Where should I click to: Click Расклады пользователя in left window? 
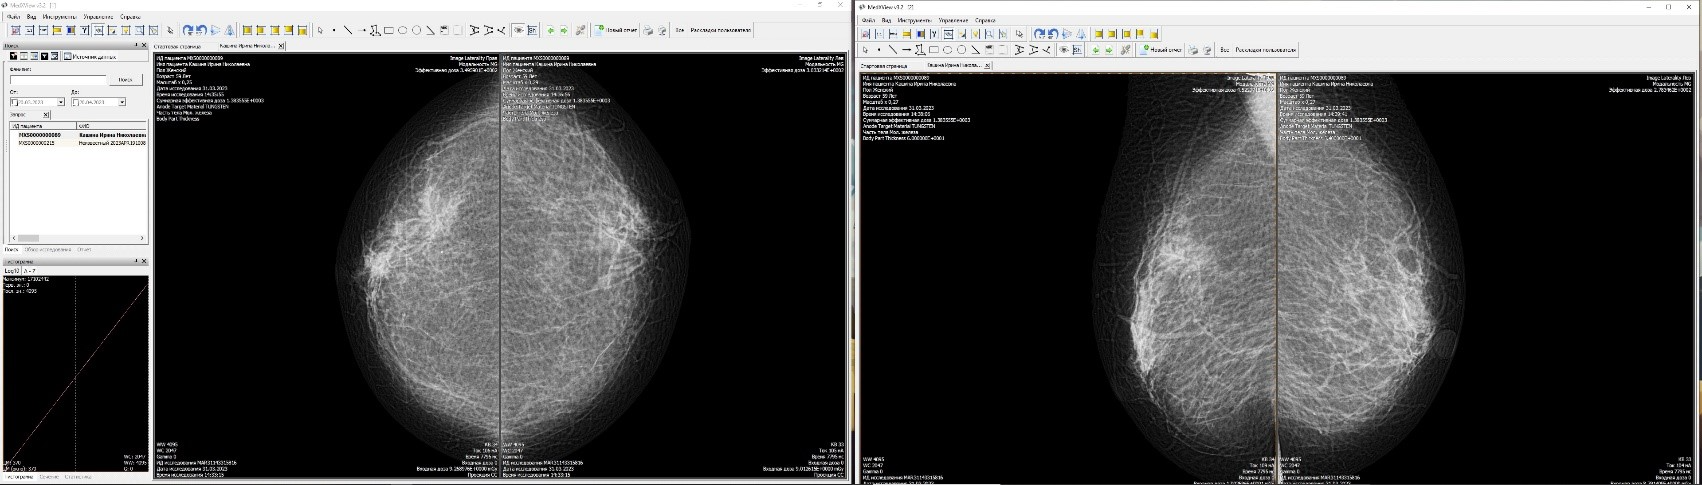721,30
